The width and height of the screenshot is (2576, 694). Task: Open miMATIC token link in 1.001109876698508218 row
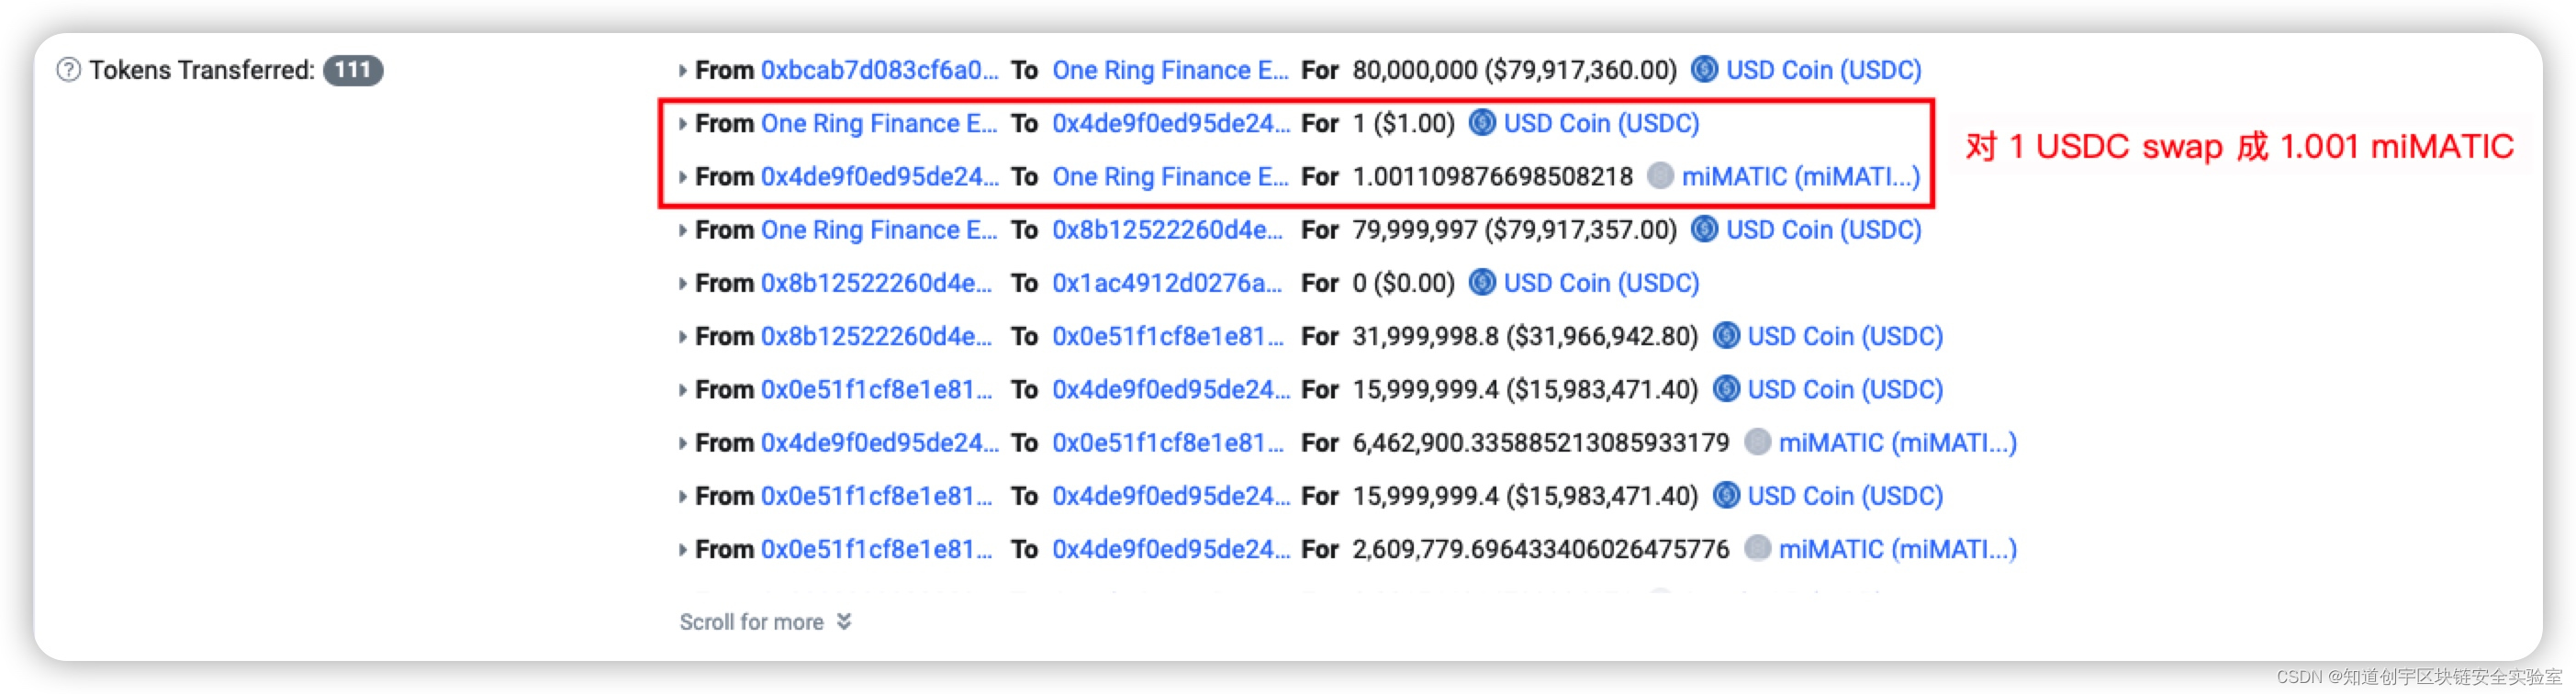pos(1800,177)
